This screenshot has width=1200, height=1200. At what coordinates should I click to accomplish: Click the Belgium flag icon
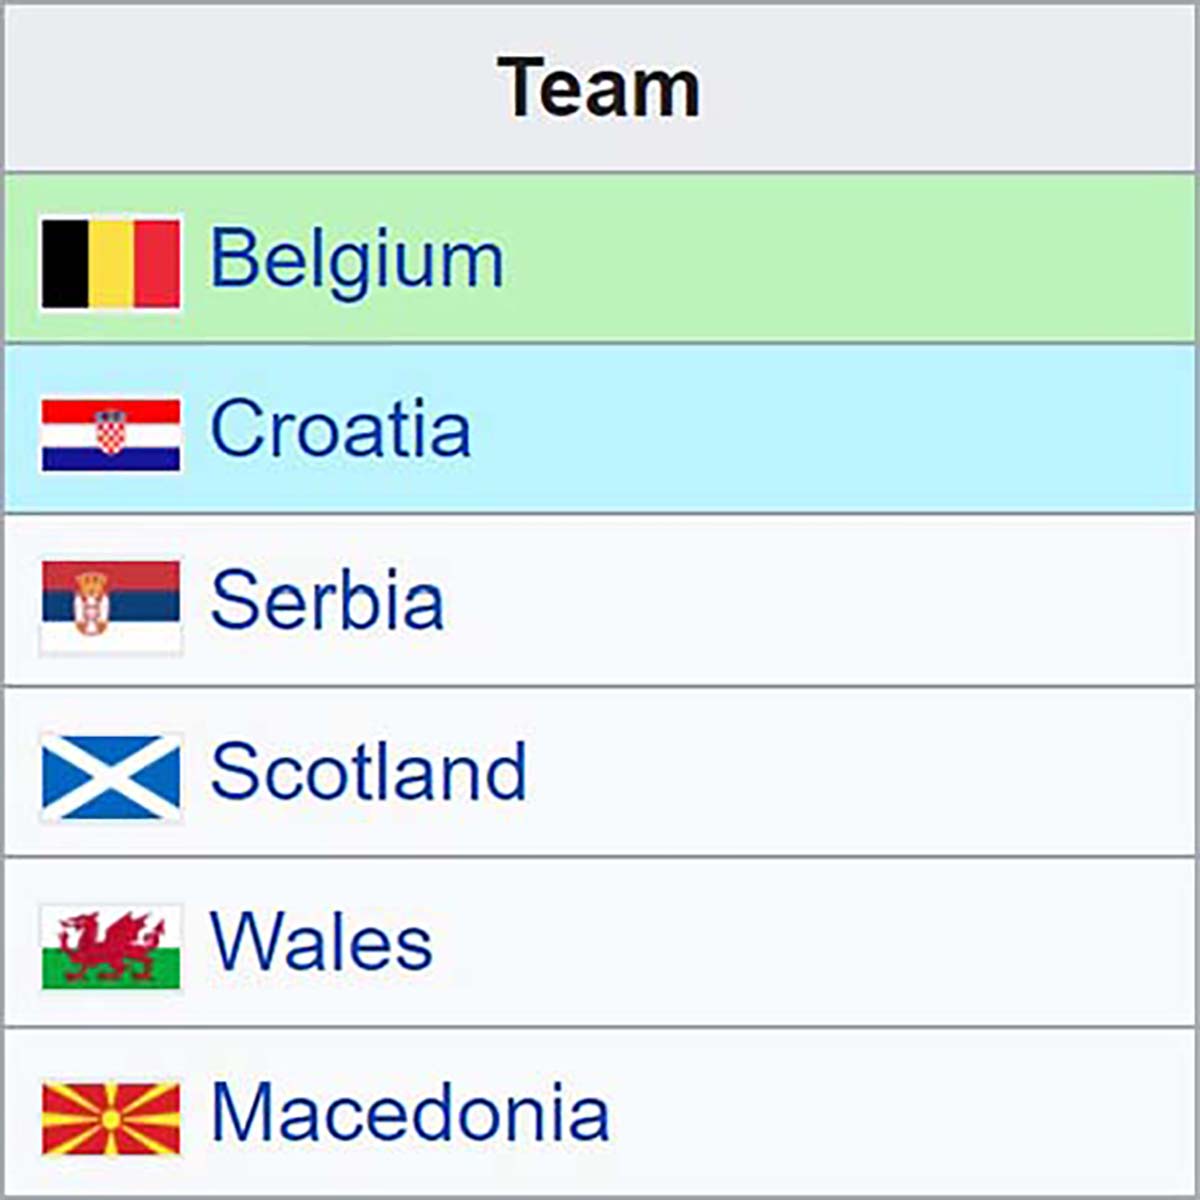(x=111, y=264)
